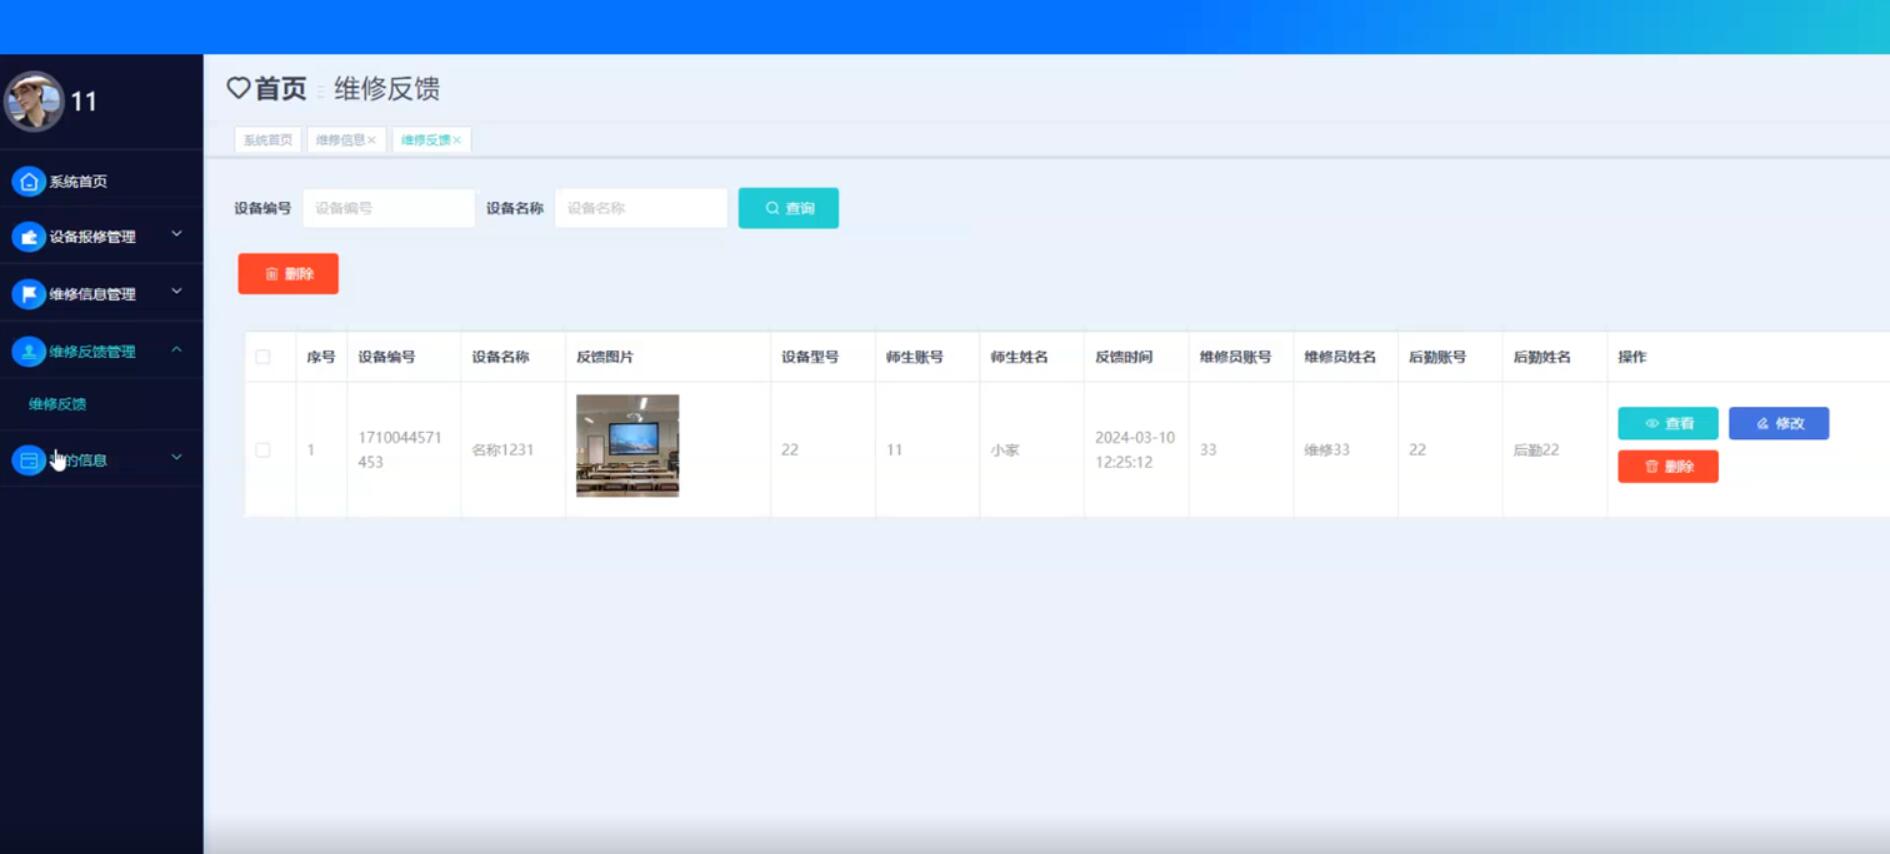Open the 系统首页 sidebar item
Screen dimensions: 1890x854
click(101, 181)
